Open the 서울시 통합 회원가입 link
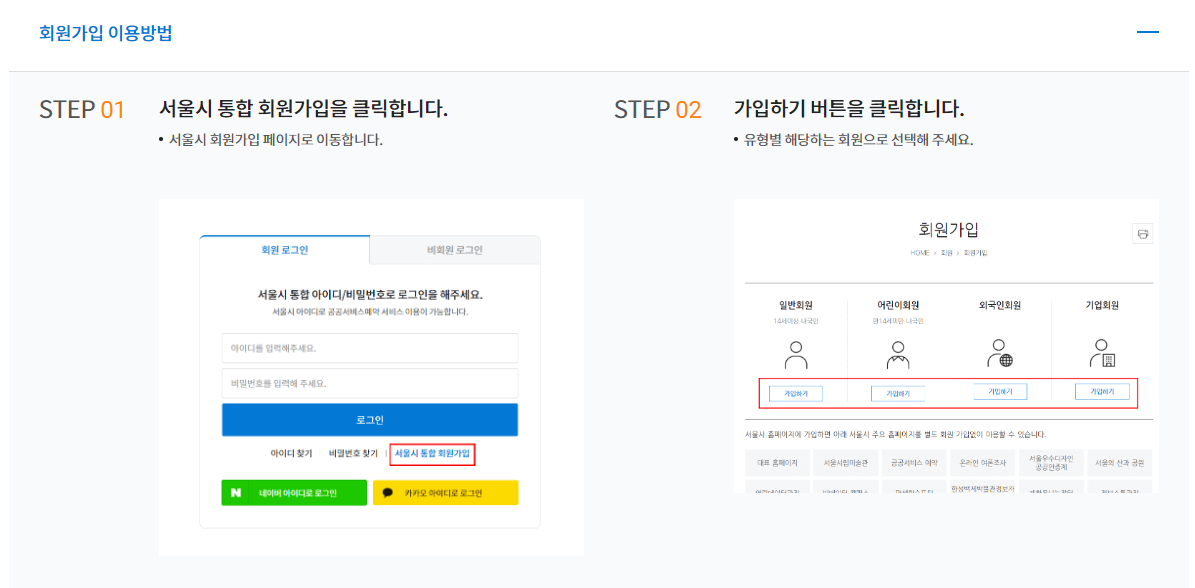 [x=434, y=452]
